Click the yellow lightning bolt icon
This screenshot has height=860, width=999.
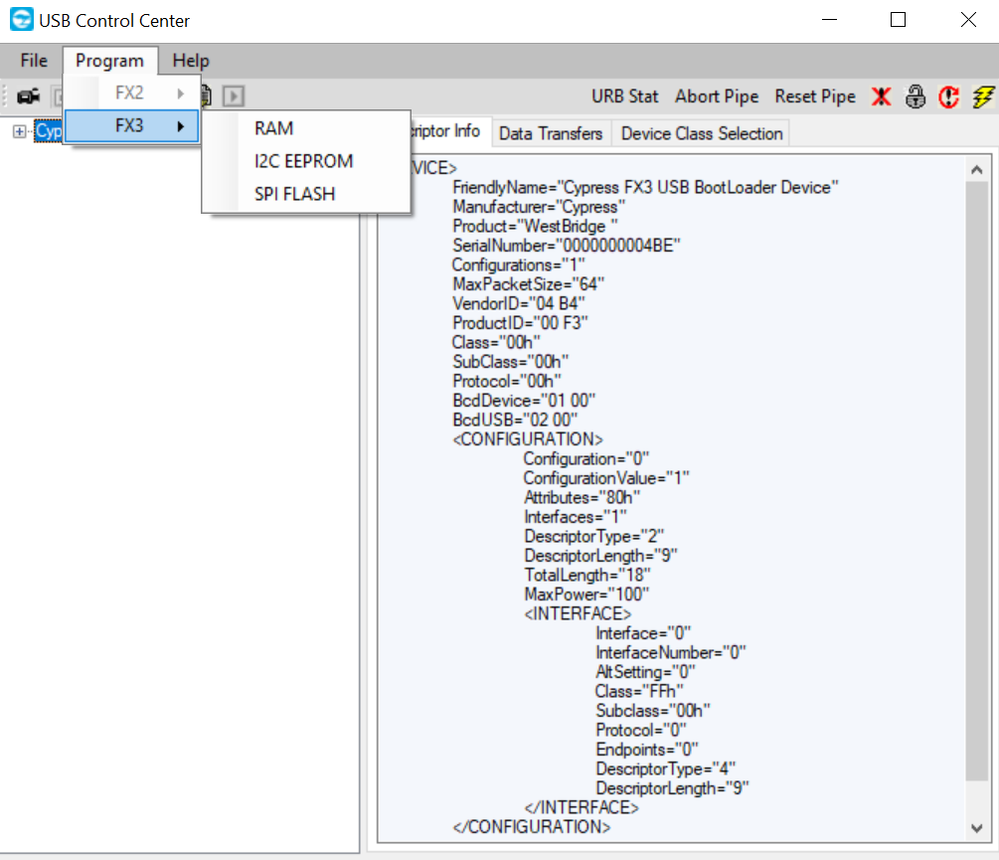(x=982, y=96)
